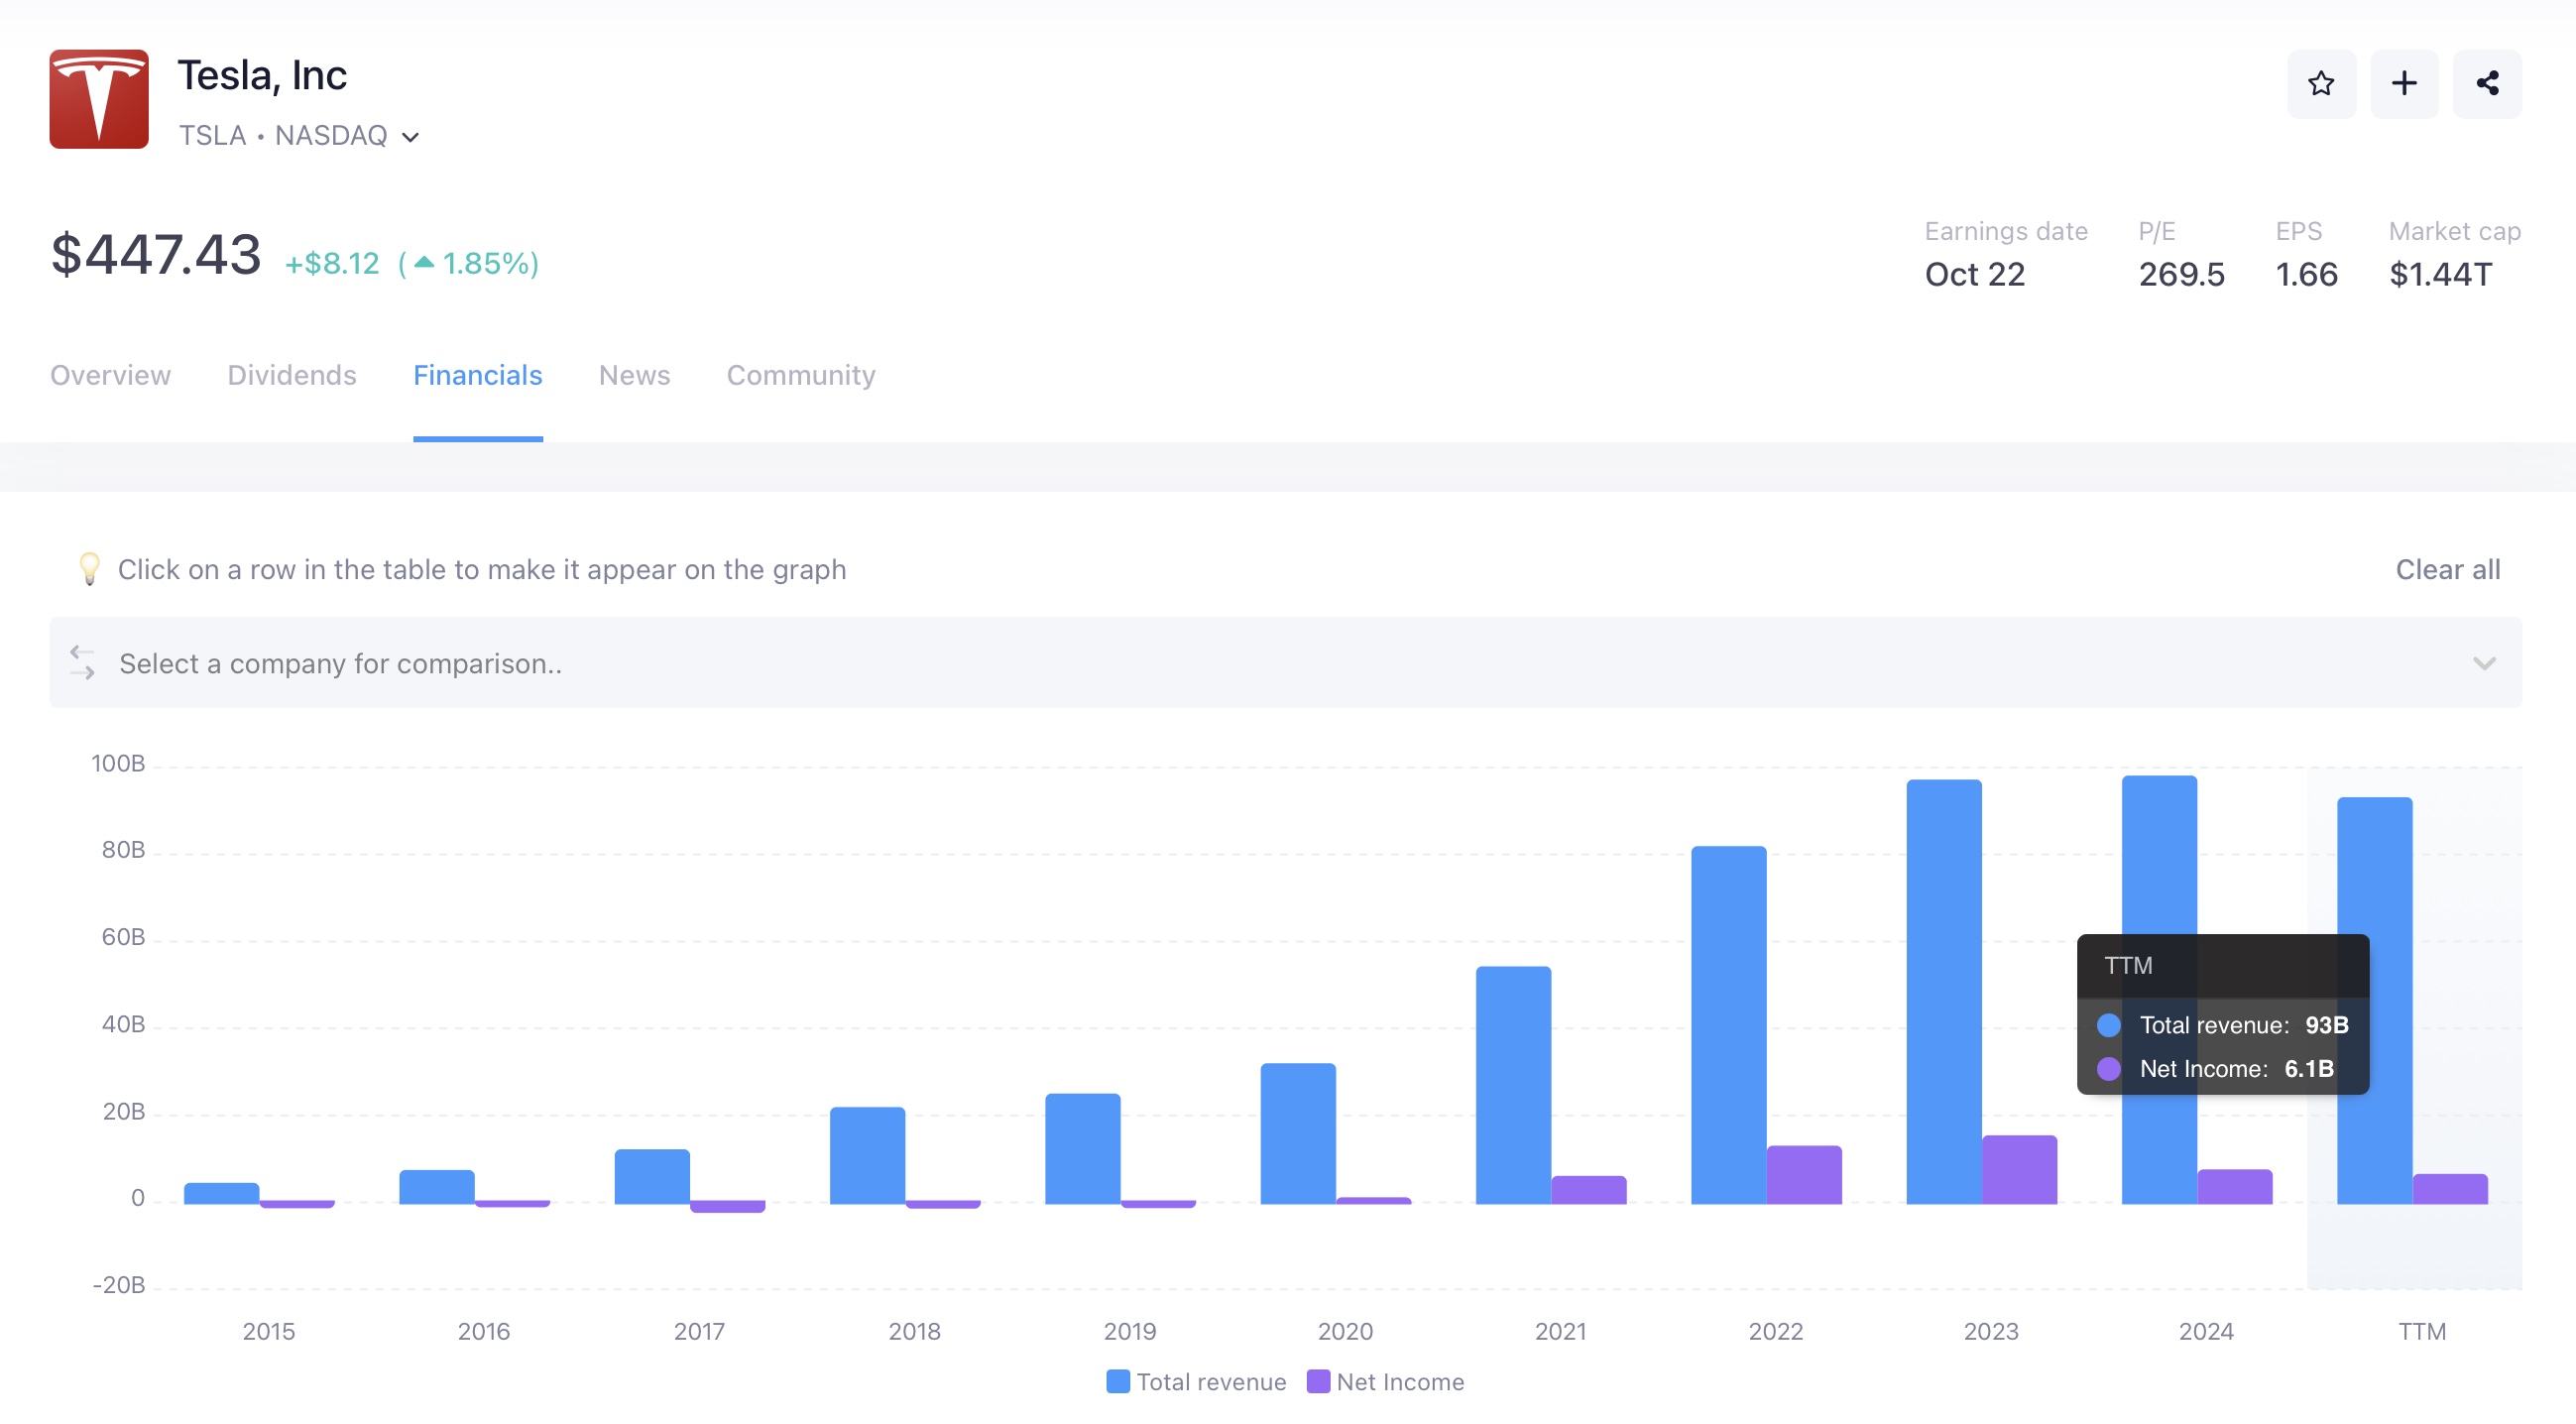The width and height of the screenshot is (2576, 1424).
Task: Open the TSLA NASDAQ exchange dropdown
Action: click(410, 137)
